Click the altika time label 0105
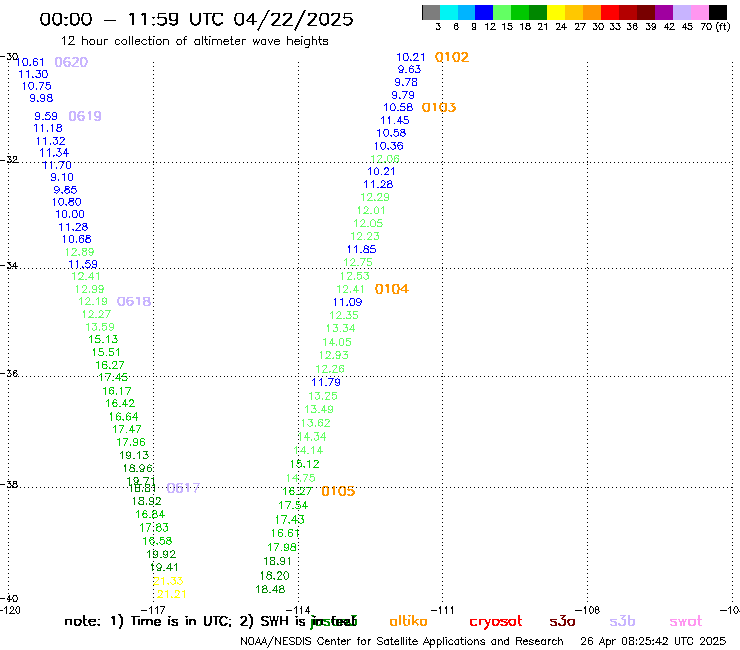Screen dimensions: 740x650 (338, 491)
